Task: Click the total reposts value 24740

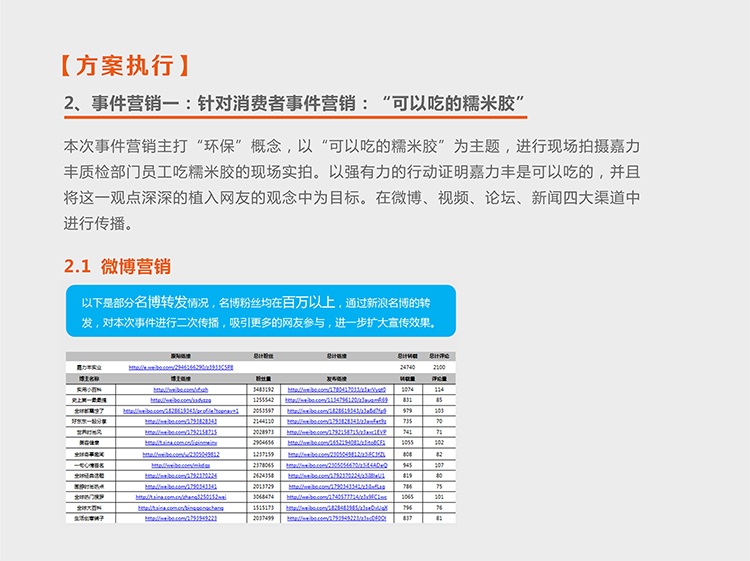Action: pos(407,368)
